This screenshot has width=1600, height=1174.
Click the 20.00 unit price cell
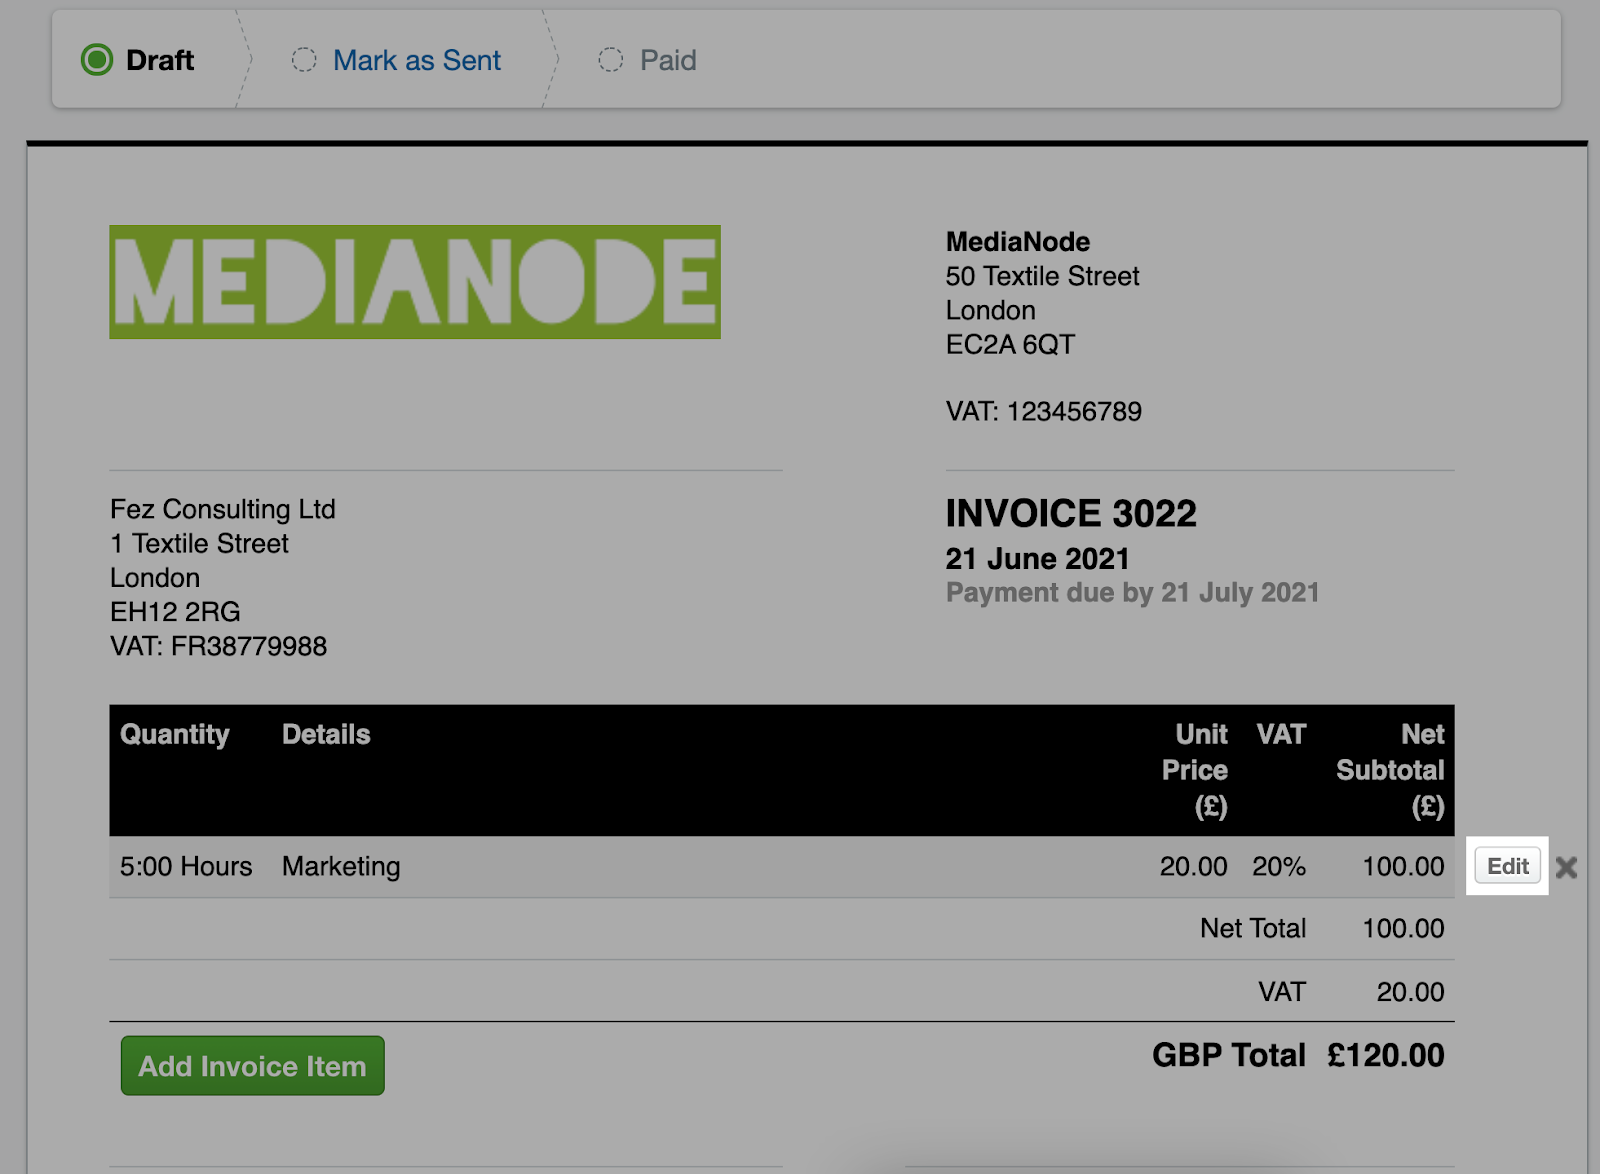coord(1194,866)
